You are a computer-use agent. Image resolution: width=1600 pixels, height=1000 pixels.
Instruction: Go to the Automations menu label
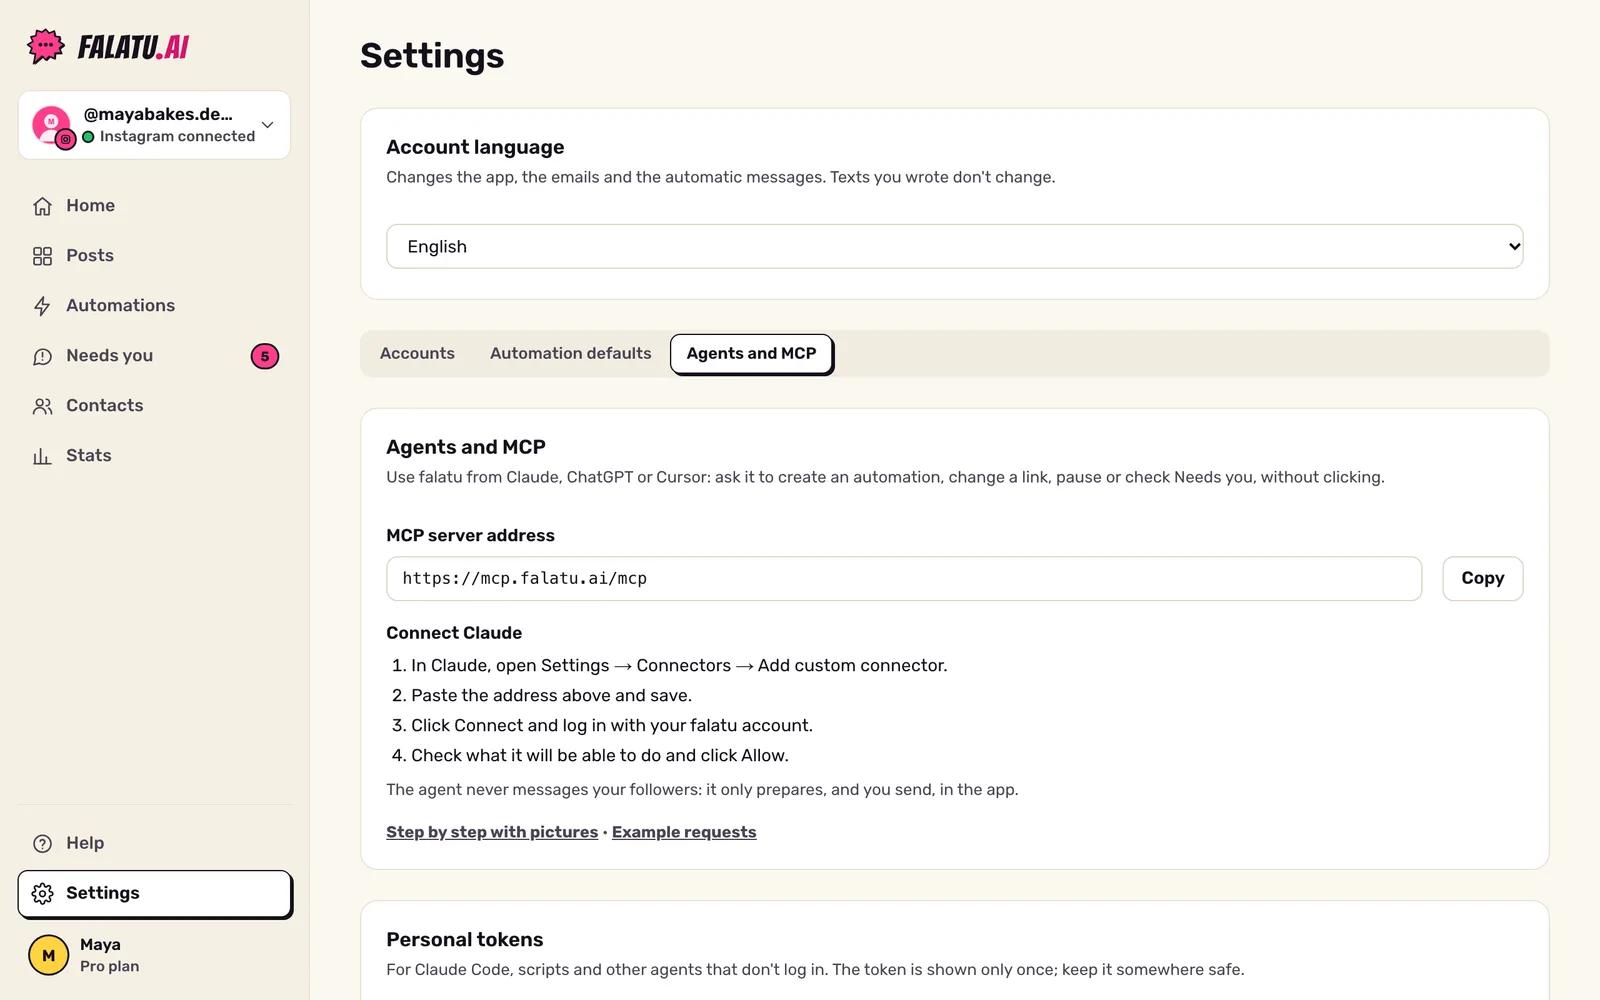120,305
